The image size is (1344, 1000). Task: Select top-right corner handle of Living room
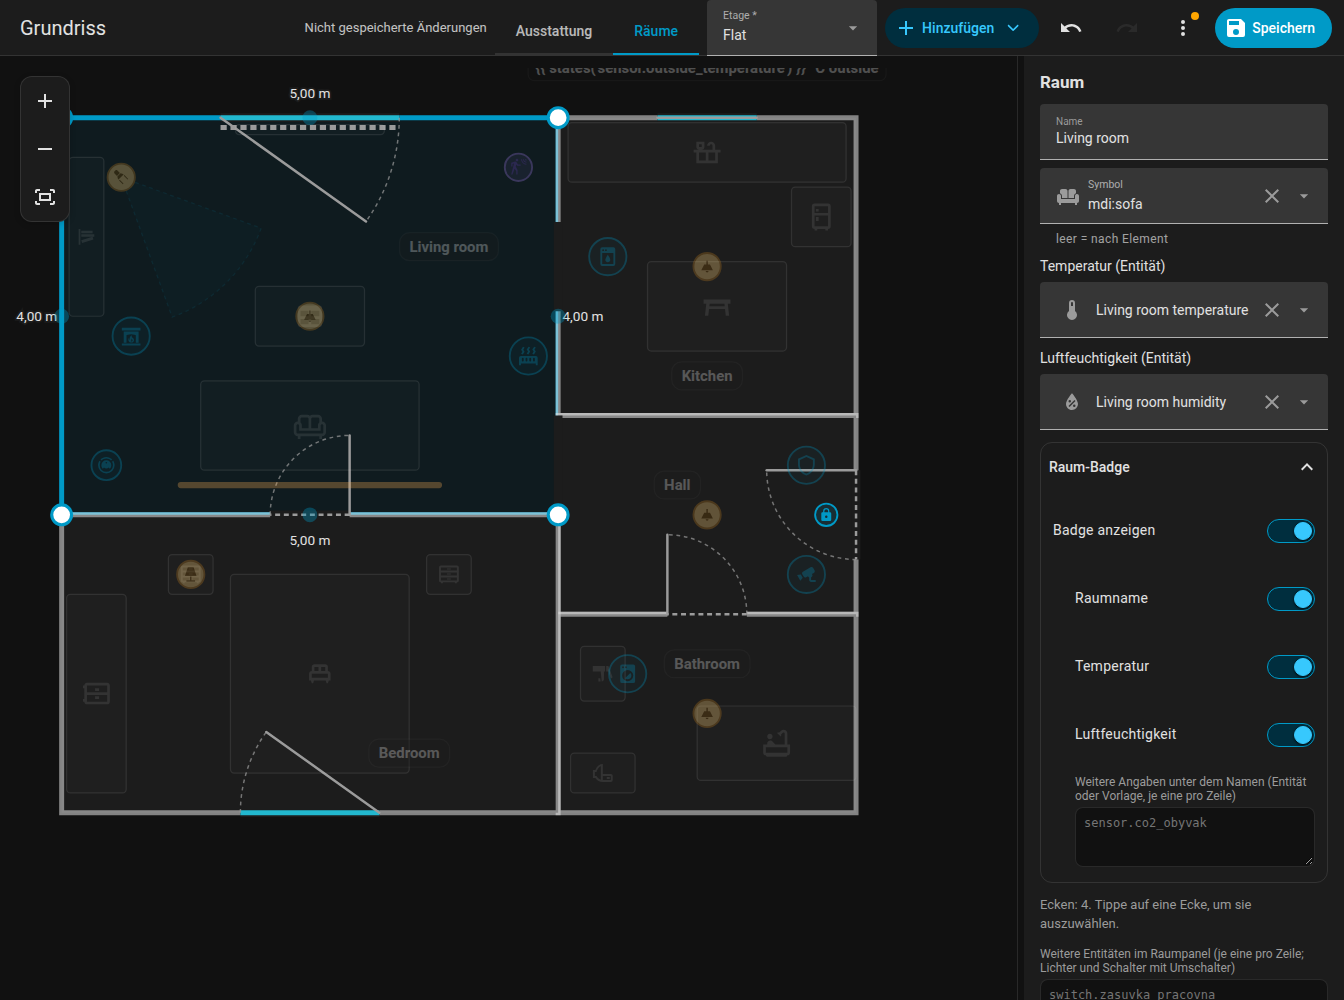(558, 118)
